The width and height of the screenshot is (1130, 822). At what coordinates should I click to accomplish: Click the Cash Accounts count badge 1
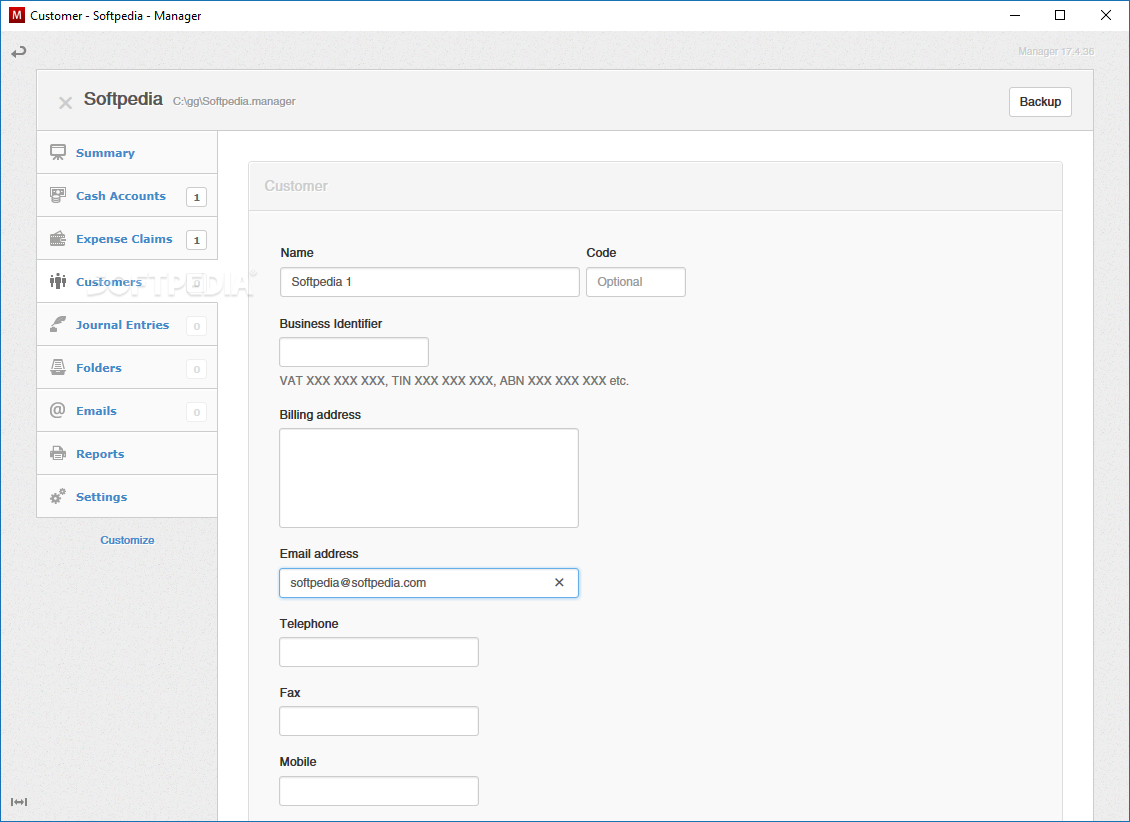click(196, 197)
